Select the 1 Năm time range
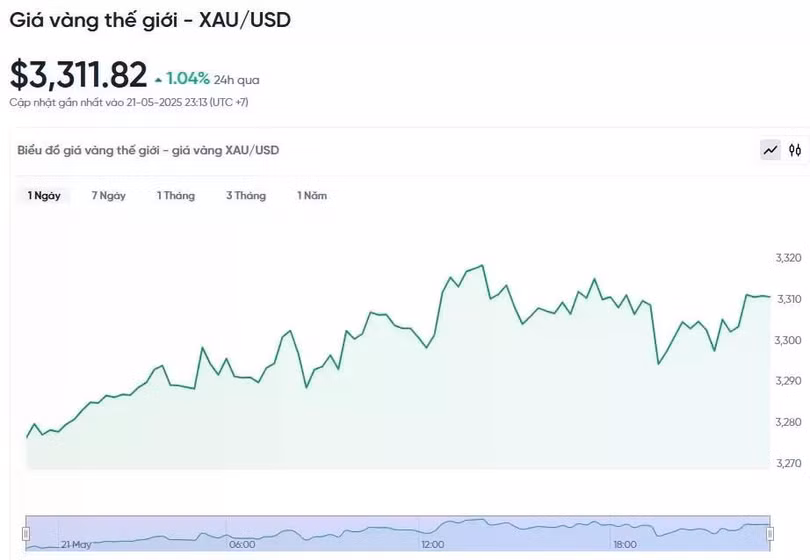 (312, 196)
